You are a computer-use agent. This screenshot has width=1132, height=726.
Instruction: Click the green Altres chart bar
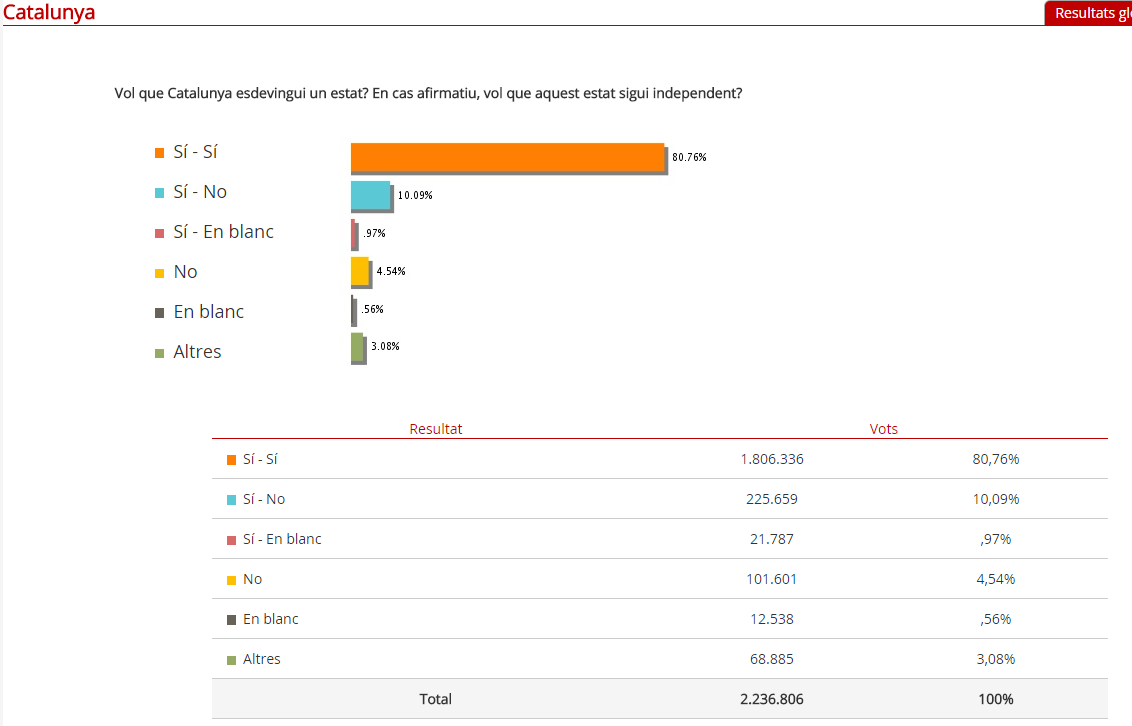[x=357, y=347]
